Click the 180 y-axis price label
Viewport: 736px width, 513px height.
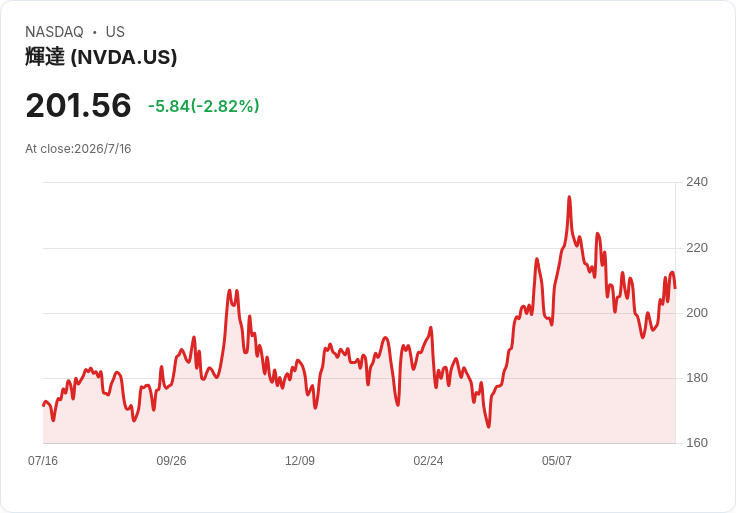pos(697,378)
